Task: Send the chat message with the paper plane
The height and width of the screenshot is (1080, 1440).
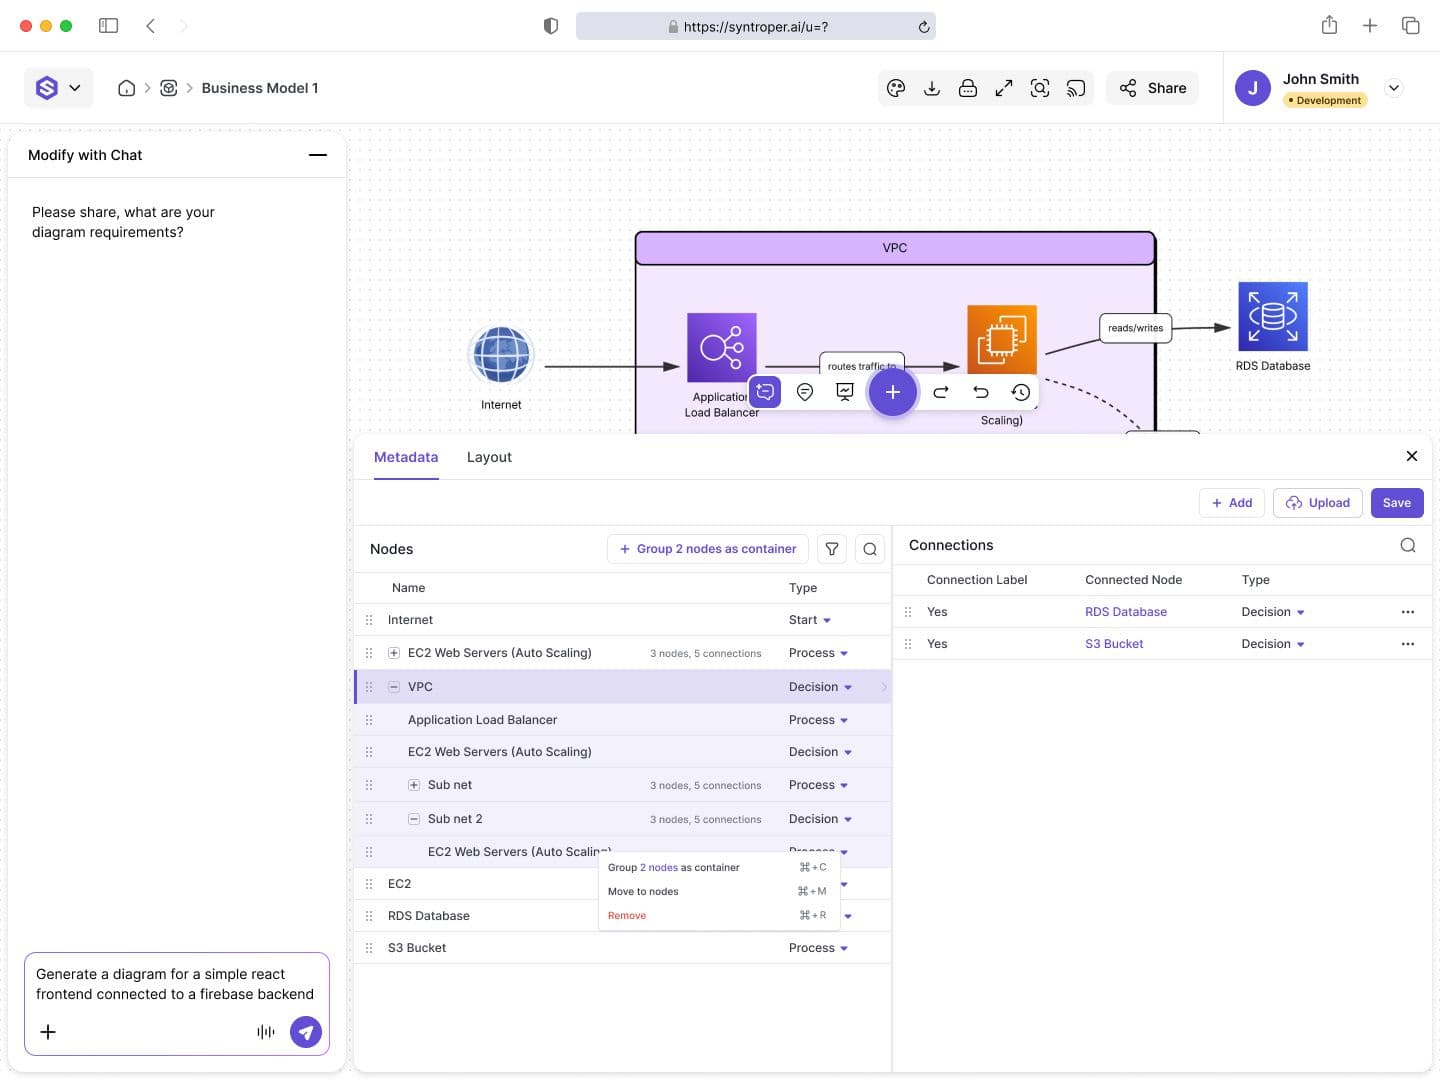Action: [x=306, y=1031]
